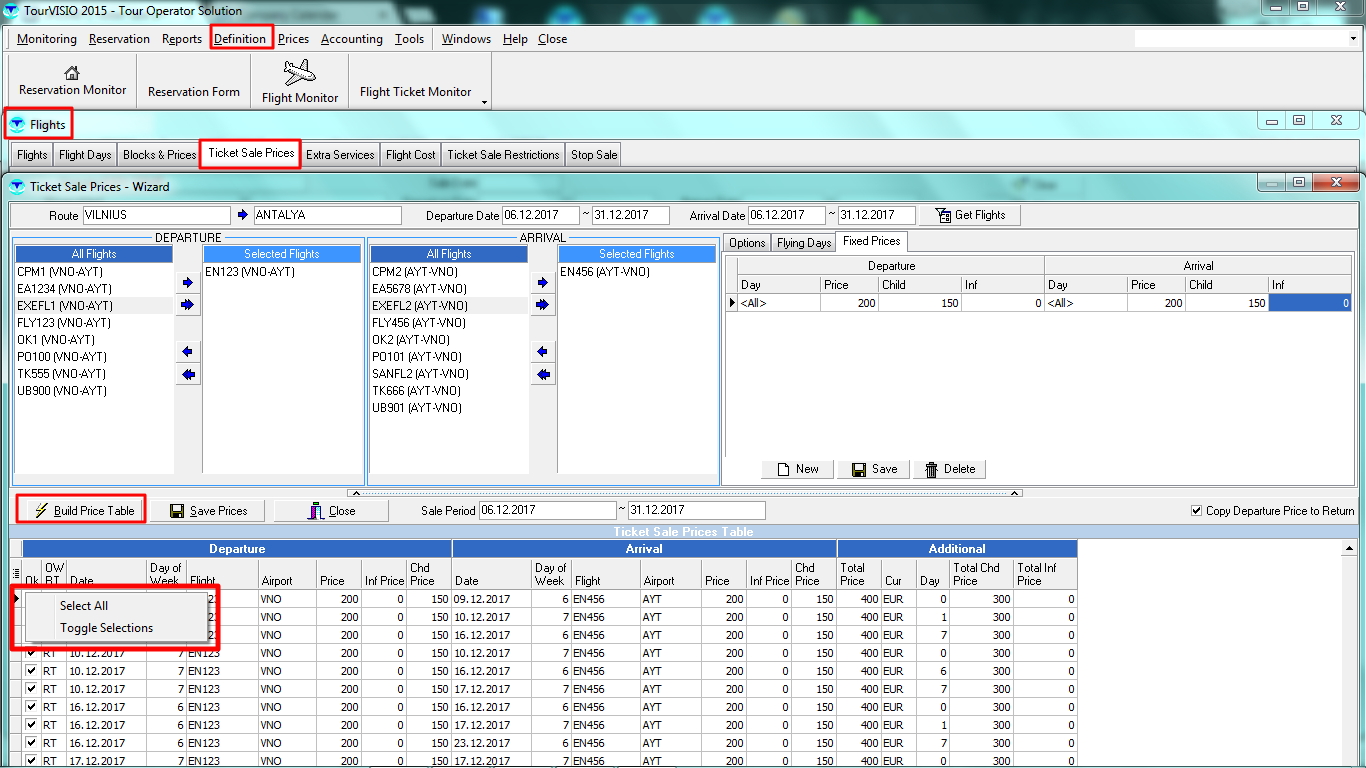The height and width of the screenshot is (768, 1366).
Task: Add all arrival flights with double right arrow
Action: click(x=543, y=305)
